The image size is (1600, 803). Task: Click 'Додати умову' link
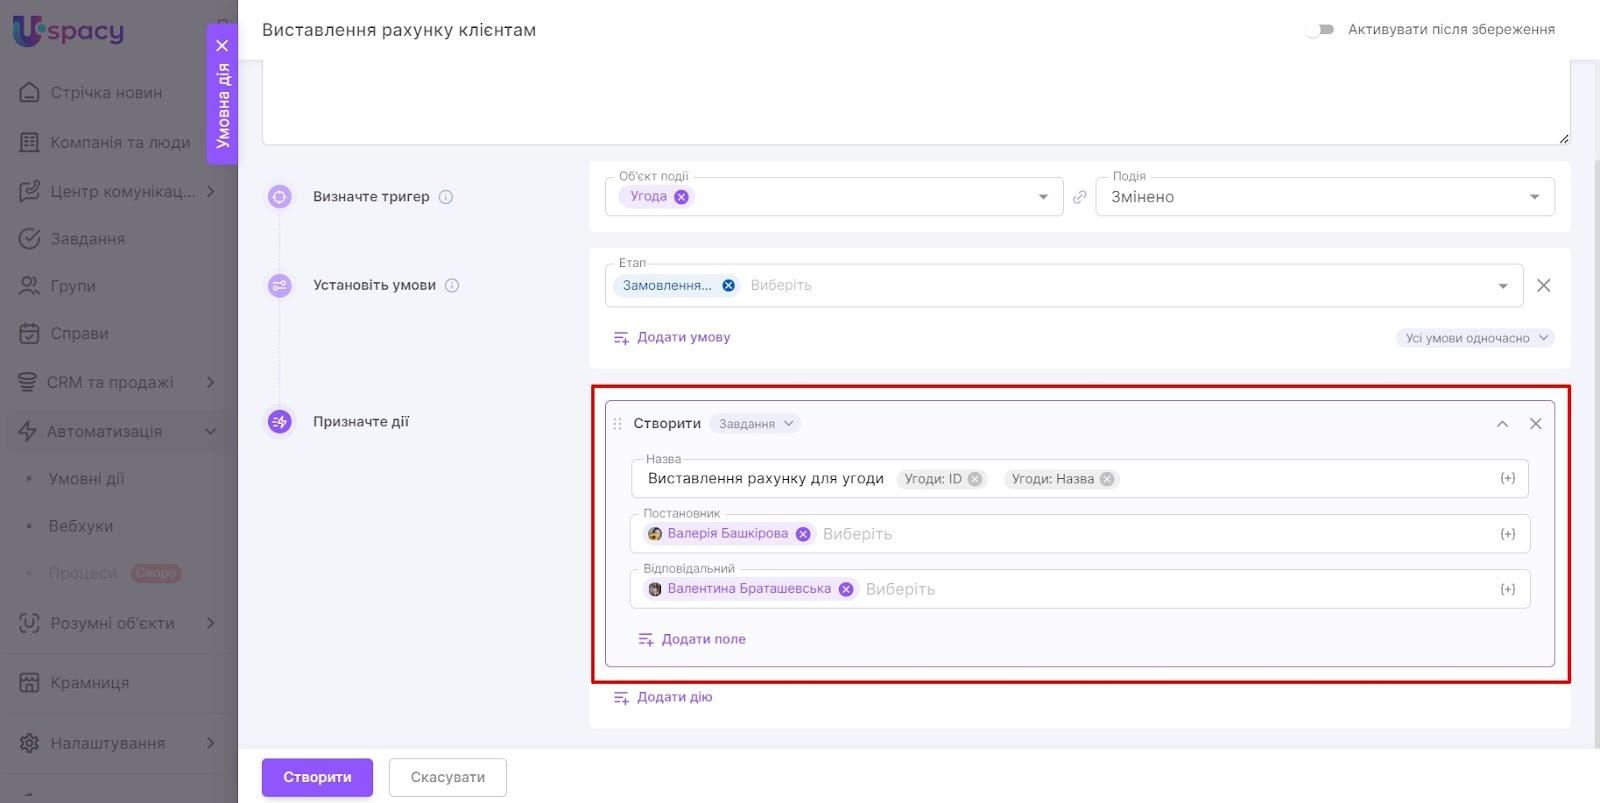(683, 338)
